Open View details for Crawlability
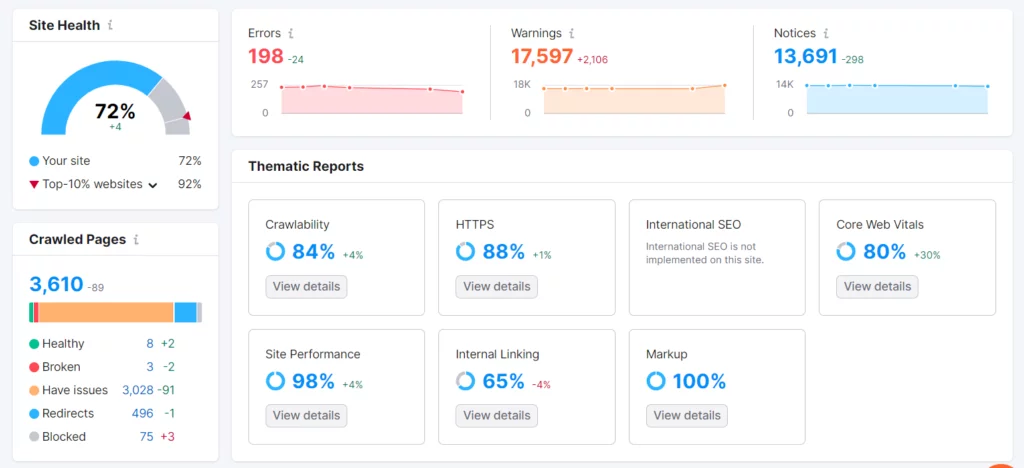1024x468 pixels. [x=306, y=287]
